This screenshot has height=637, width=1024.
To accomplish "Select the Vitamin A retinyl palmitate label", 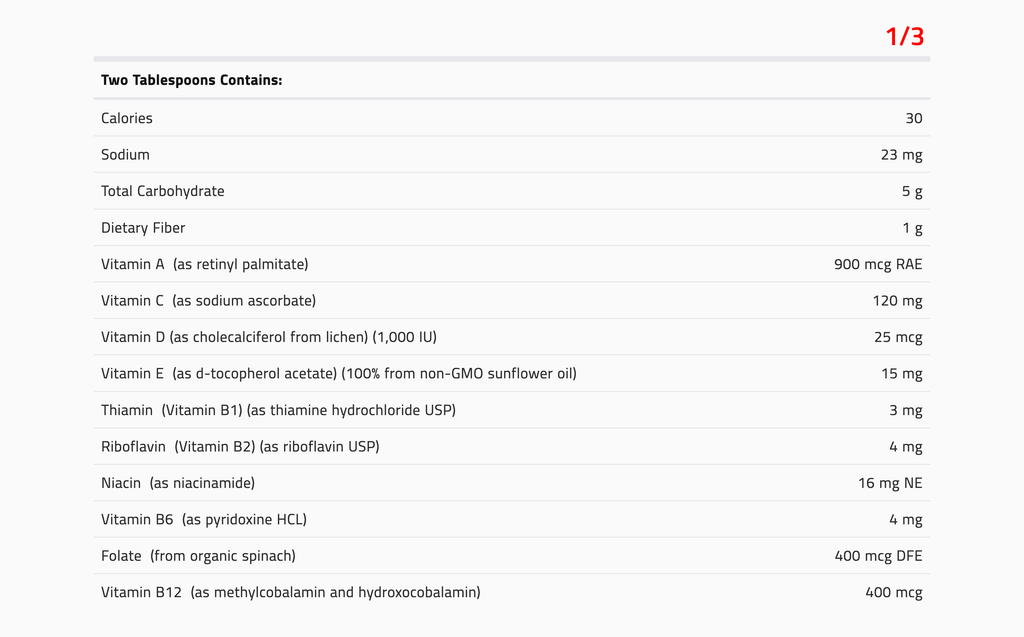I will (204, 264).
